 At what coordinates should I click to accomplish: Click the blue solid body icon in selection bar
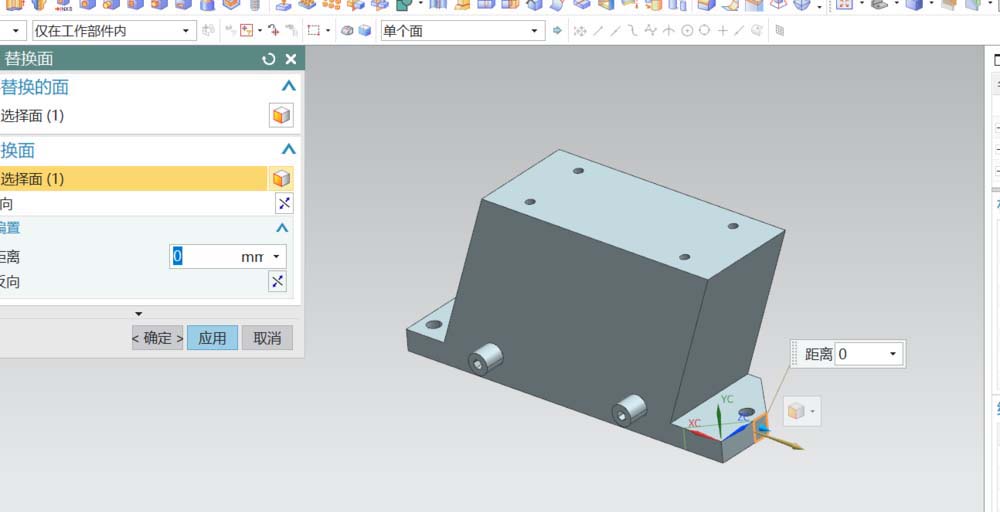[x=365, y=31]
